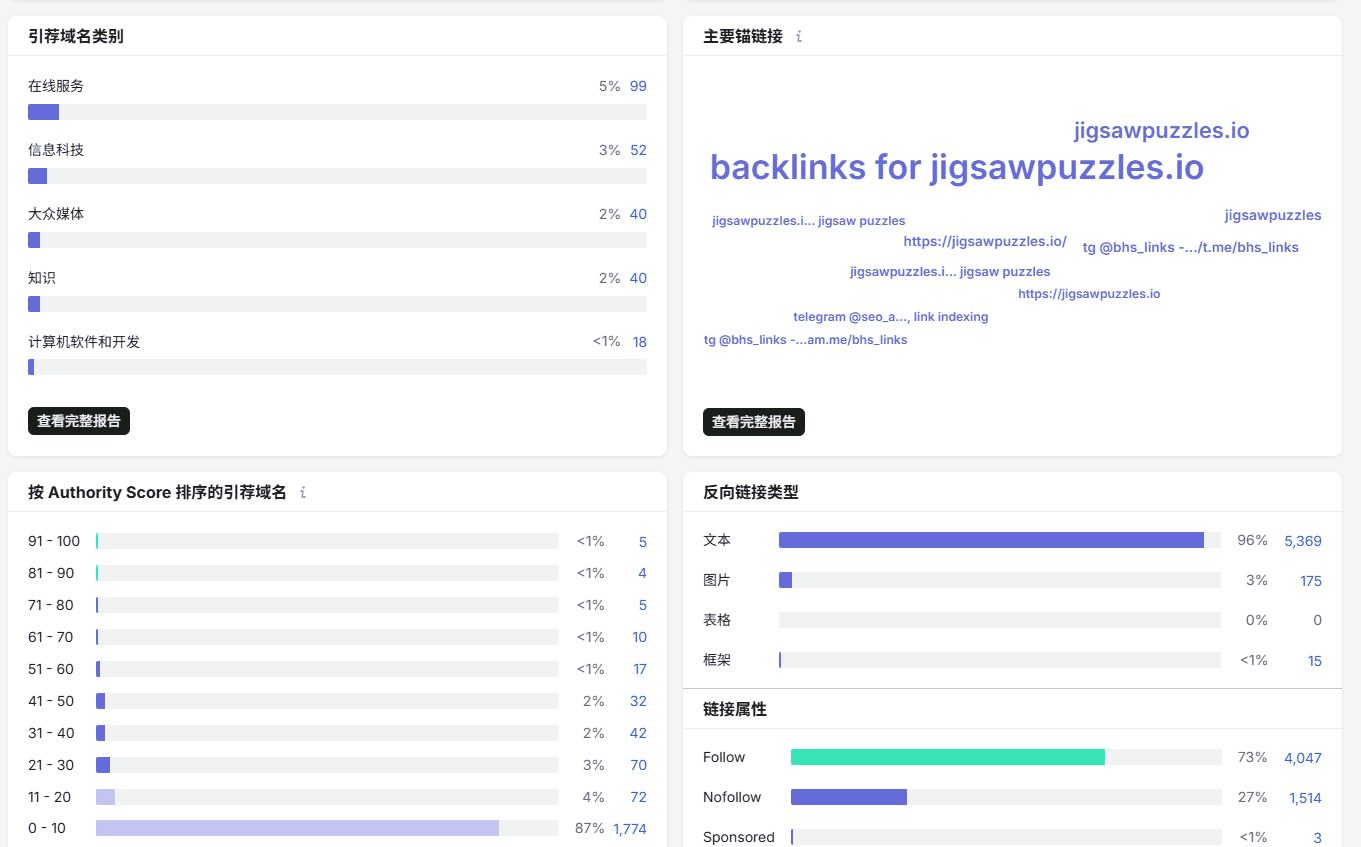Click the green Follow progress bar

click(x=948, y=757)
